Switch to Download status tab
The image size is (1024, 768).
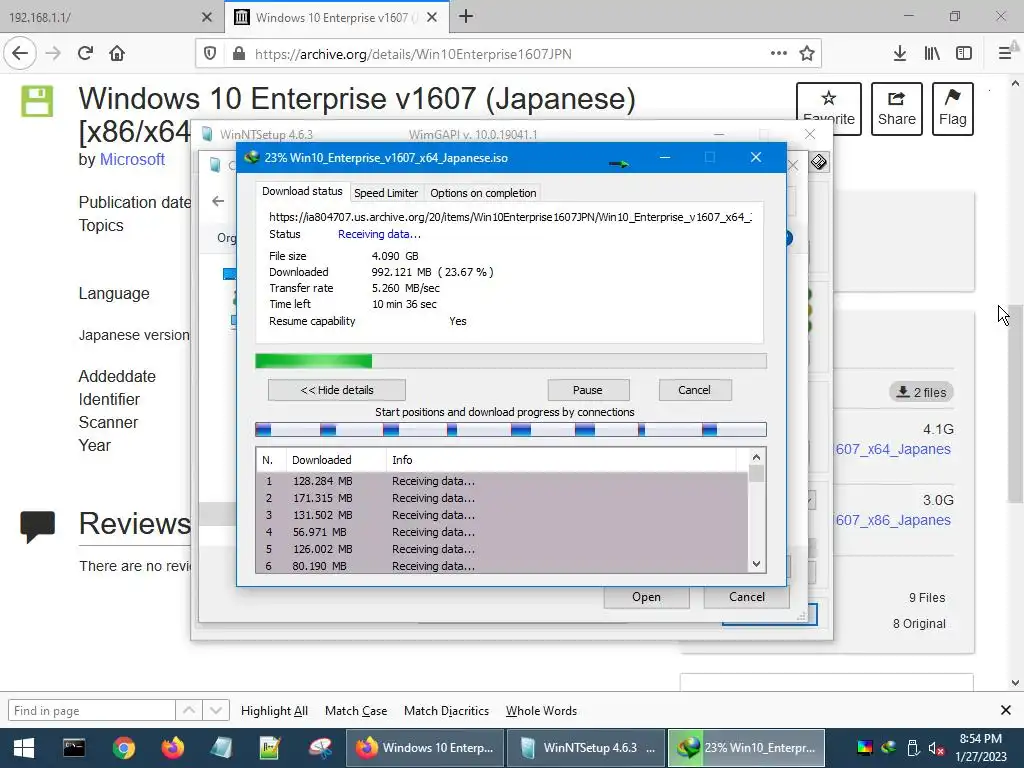click(x=302, y=191)
